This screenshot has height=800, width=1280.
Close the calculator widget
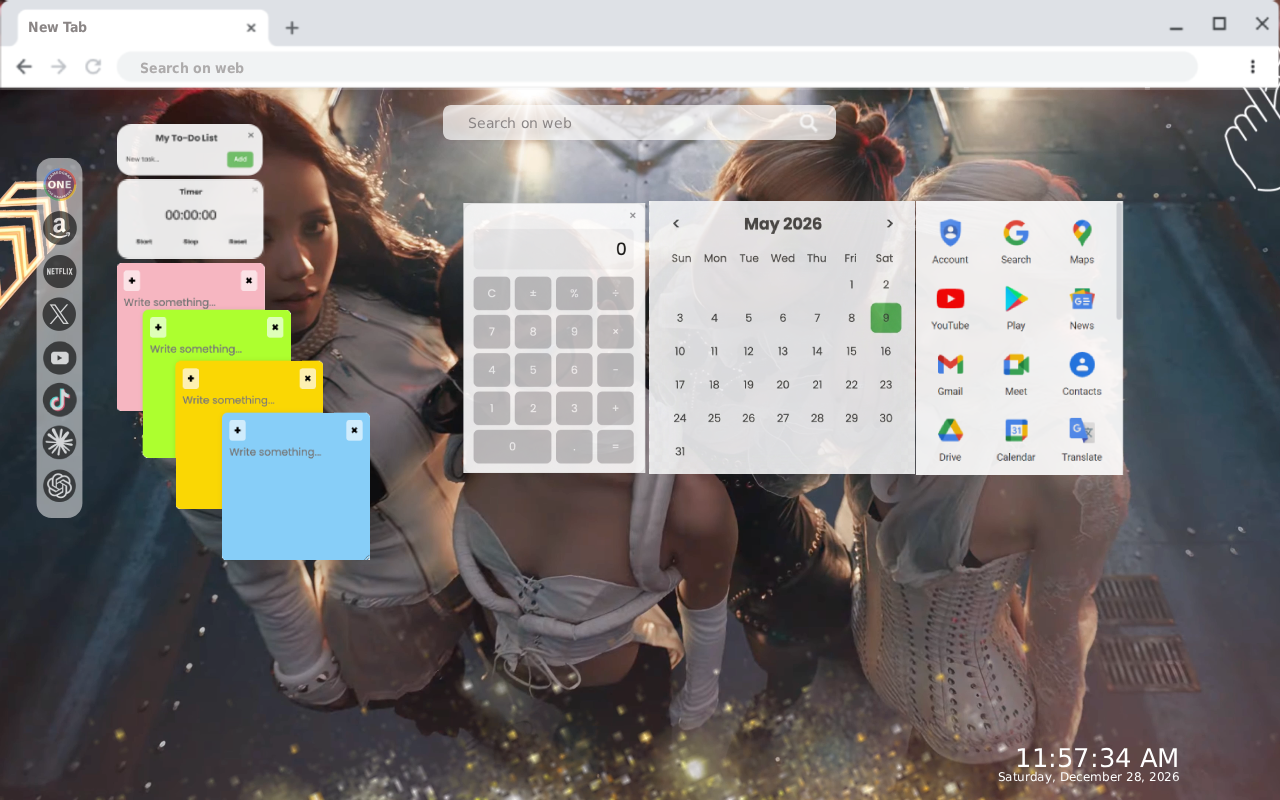pyautogui.click(x=633, y=215)
